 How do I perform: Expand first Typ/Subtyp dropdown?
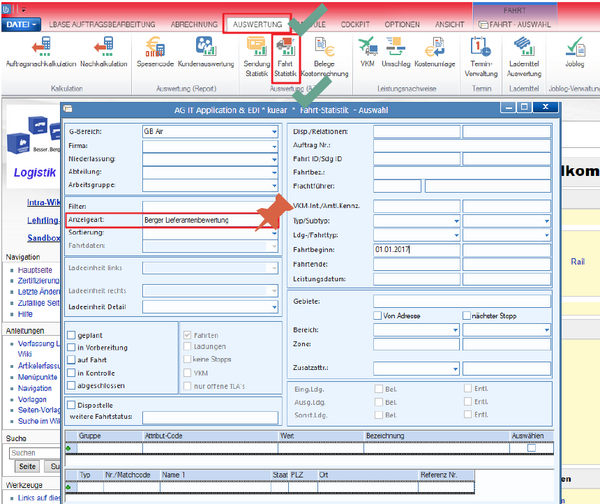pyautogui.click(x=456, y=221)
